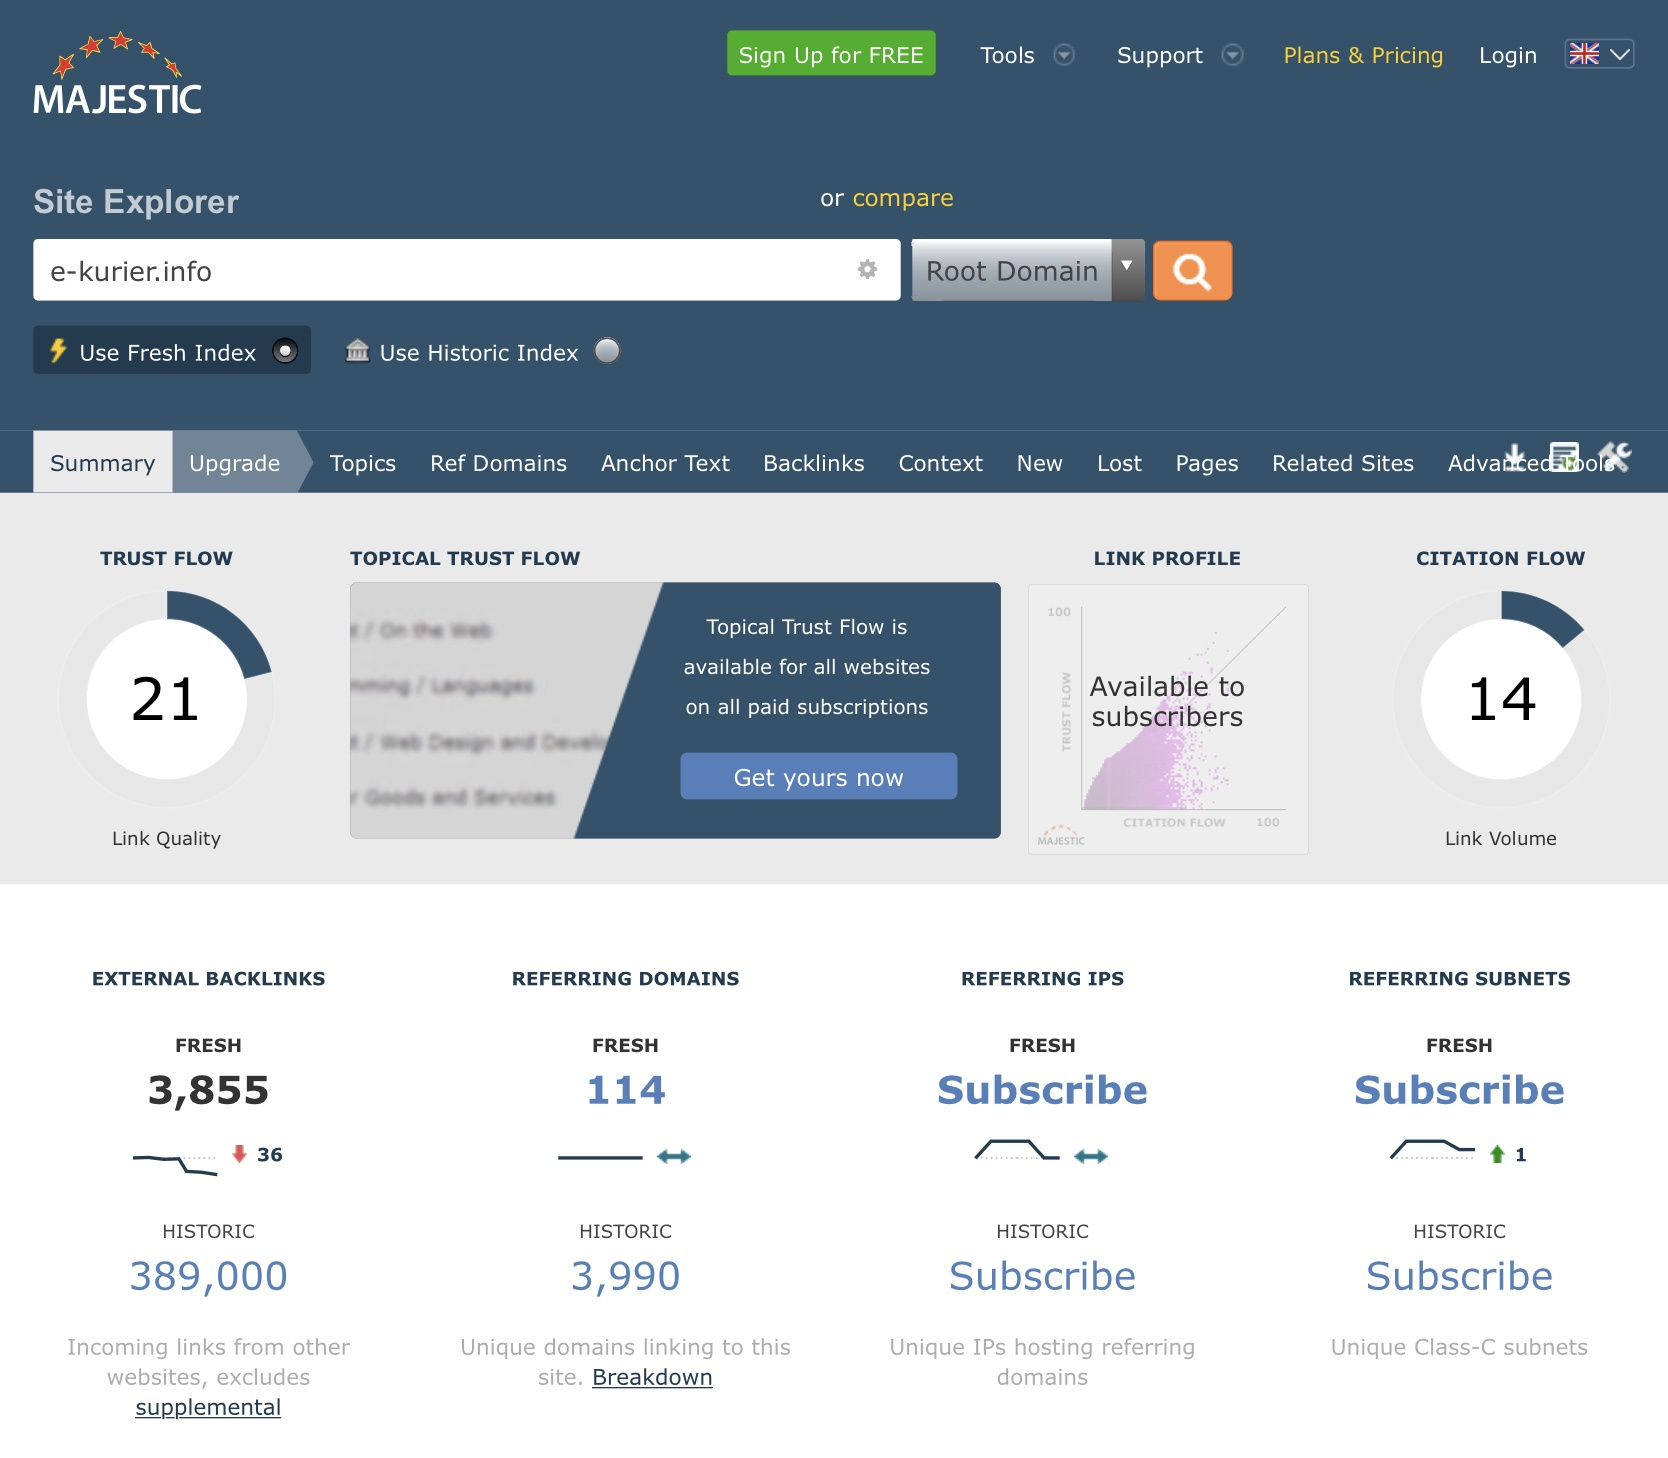
Task: Open the Referring Subnets sparkline chart
Action: click(x=1432, y=1150)
